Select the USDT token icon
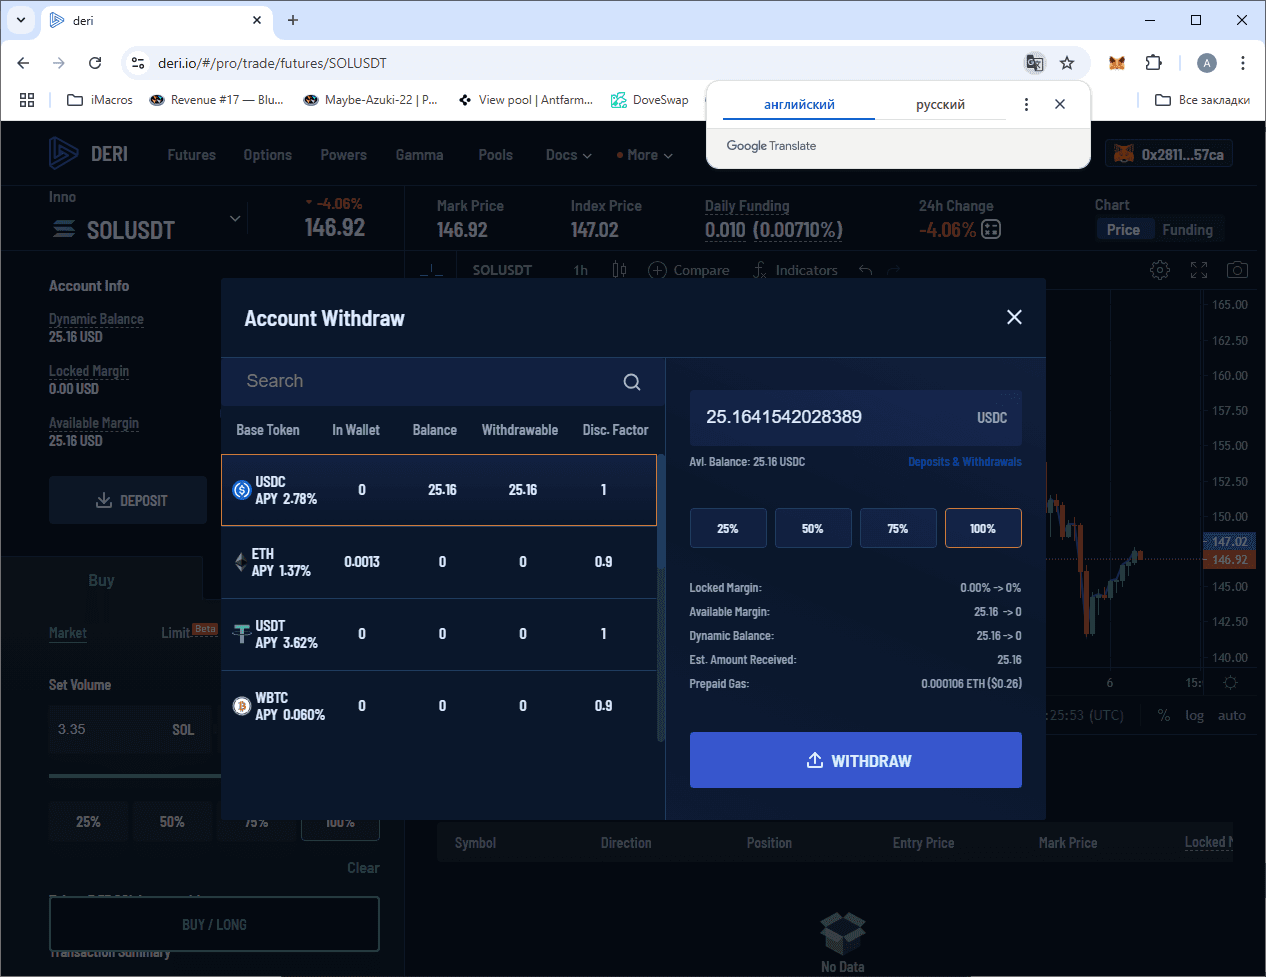1266x977 pixels. click(x=241, y=634)
